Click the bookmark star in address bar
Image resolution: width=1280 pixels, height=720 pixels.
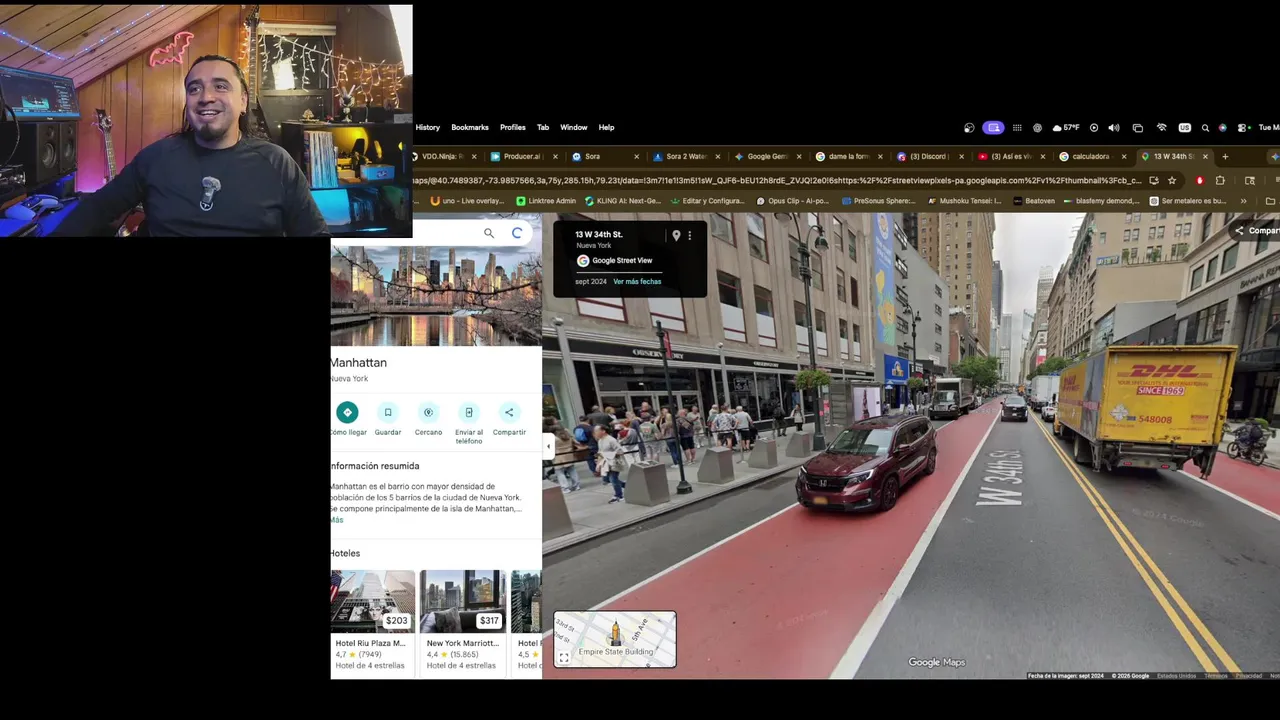[x=1172, y=181]
